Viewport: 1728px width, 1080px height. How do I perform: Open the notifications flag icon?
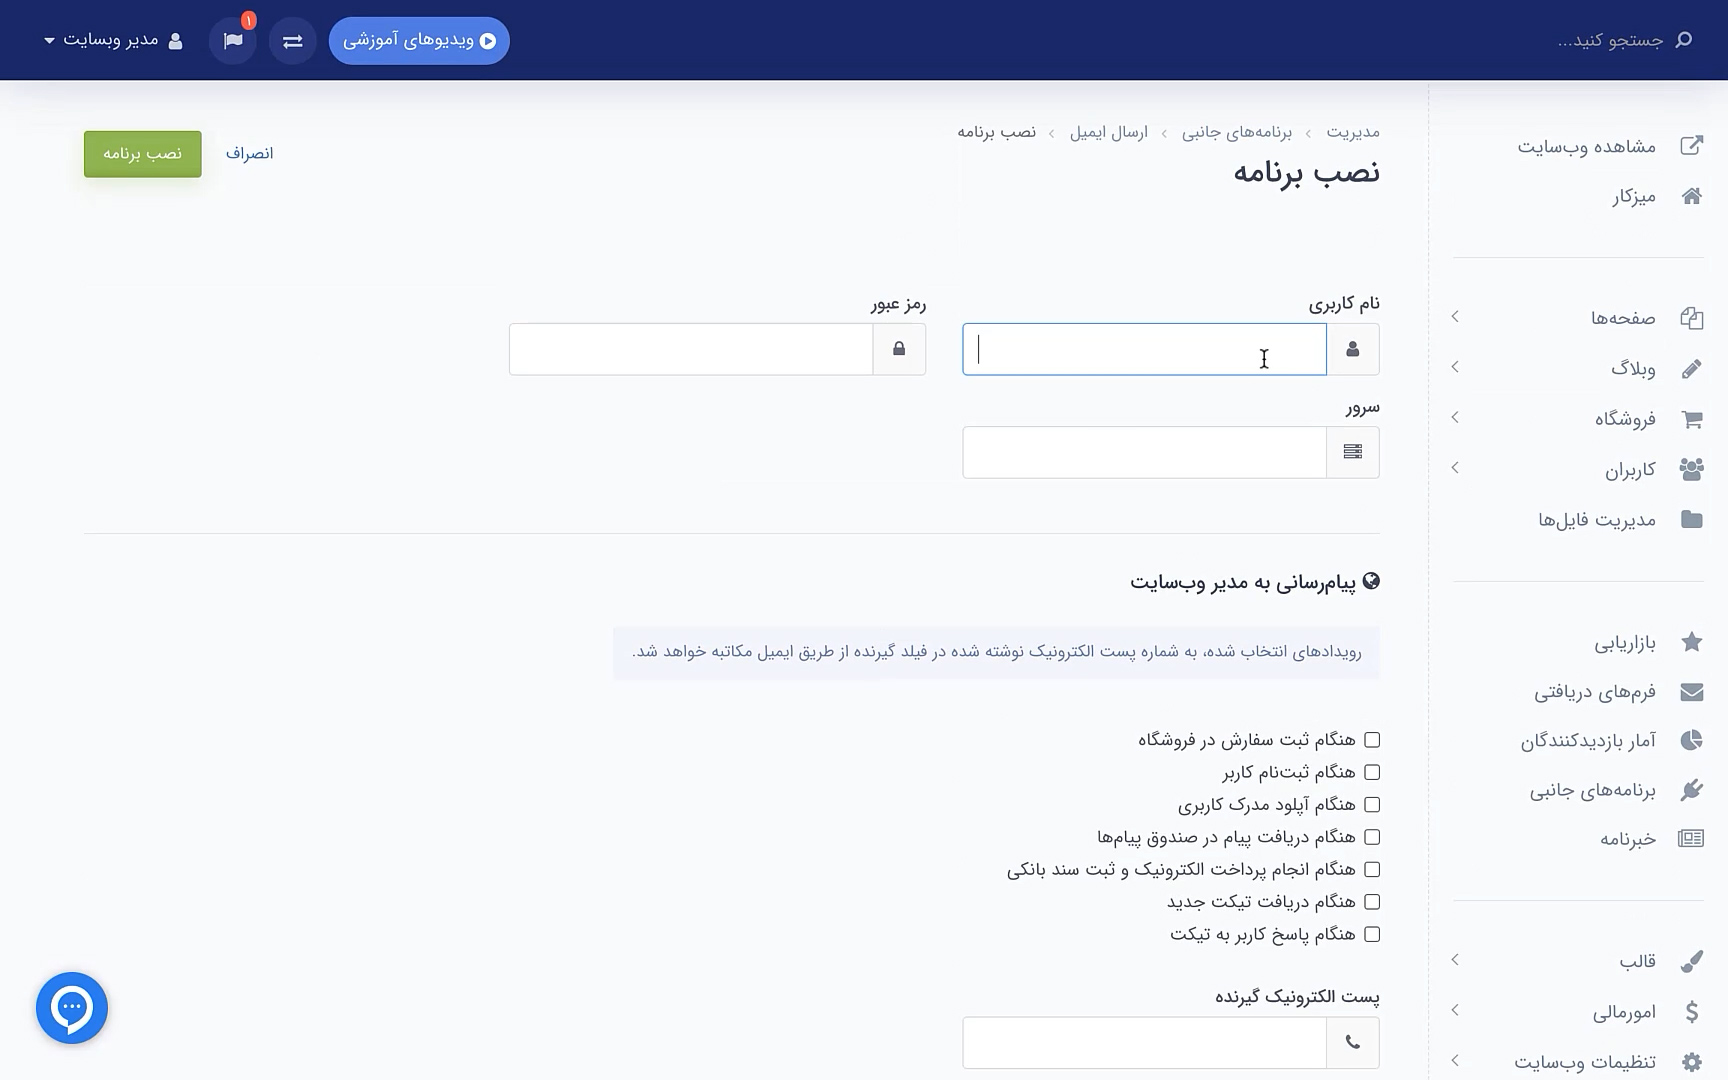(x=233, y=41)
